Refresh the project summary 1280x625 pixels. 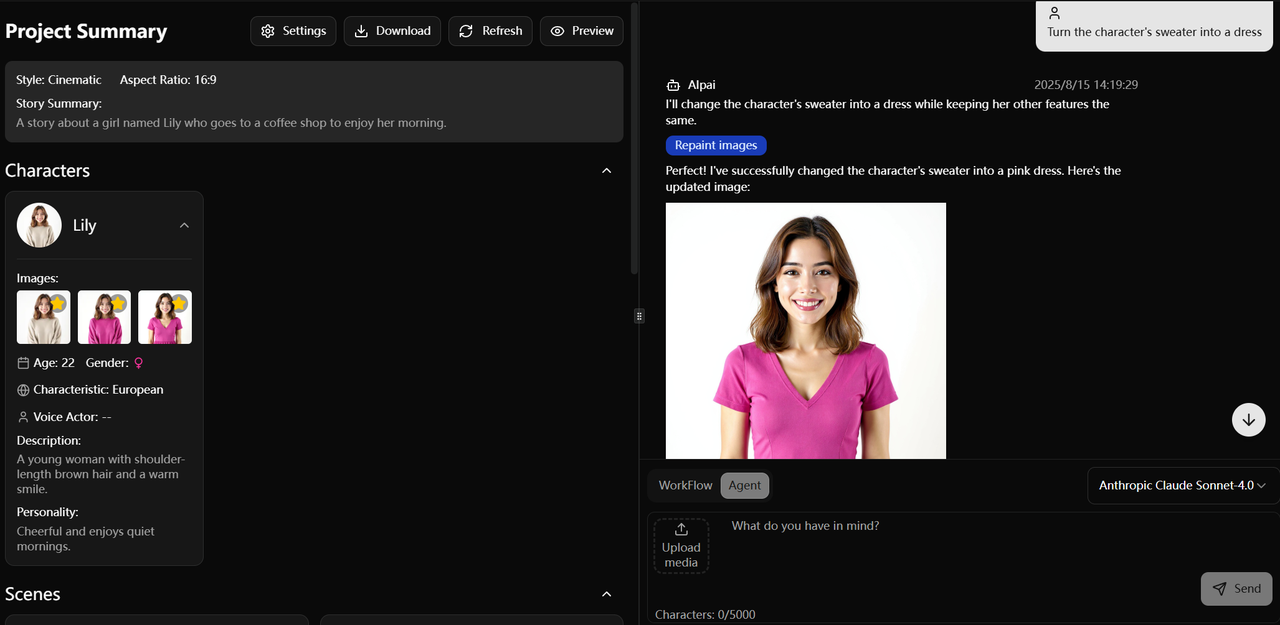coord(490,31)
